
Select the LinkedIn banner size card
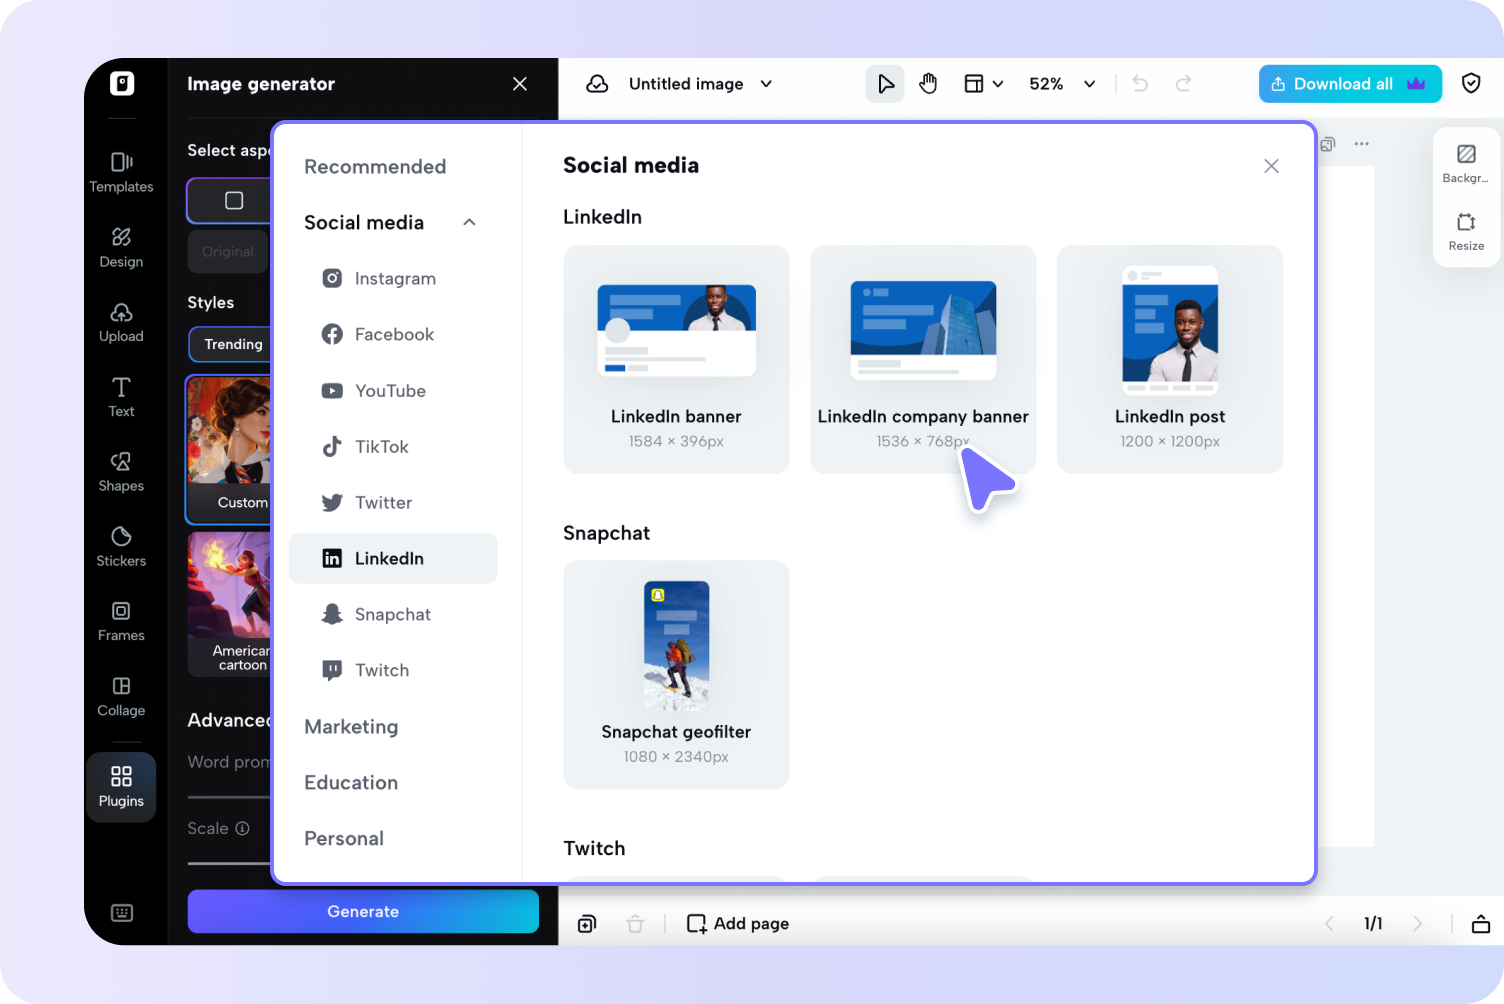pos(676,359)
